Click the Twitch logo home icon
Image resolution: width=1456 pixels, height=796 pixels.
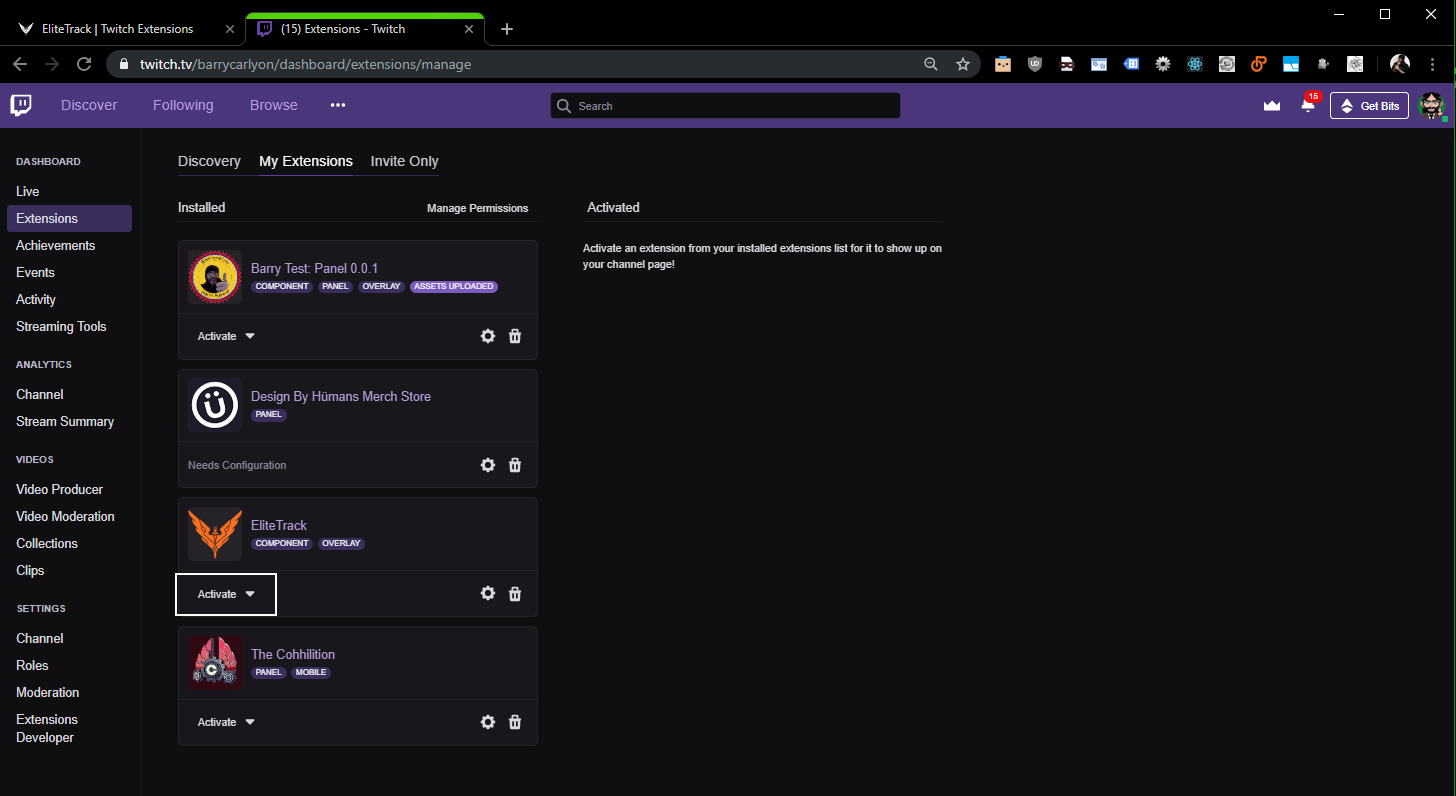point(21,105)
